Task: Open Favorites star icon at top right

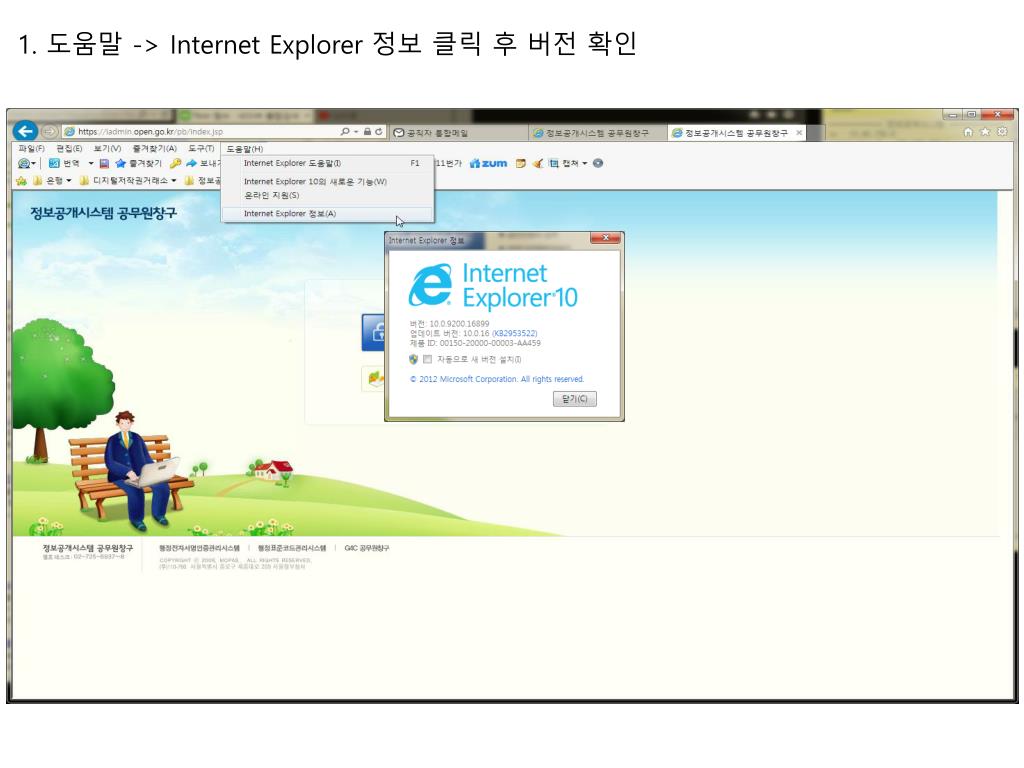Action: pyautogui.click(x=985, y=132)
